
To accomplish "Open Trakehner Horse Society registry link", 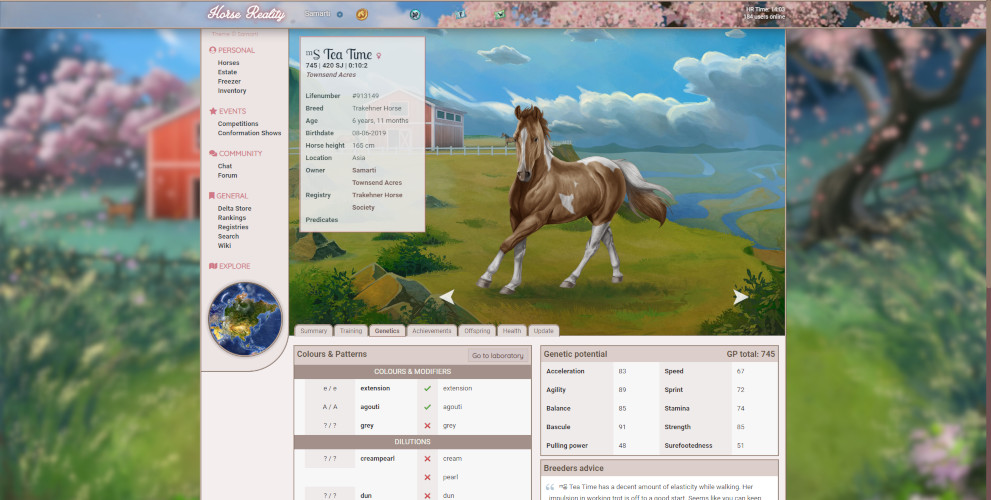I will pos(377,201).
